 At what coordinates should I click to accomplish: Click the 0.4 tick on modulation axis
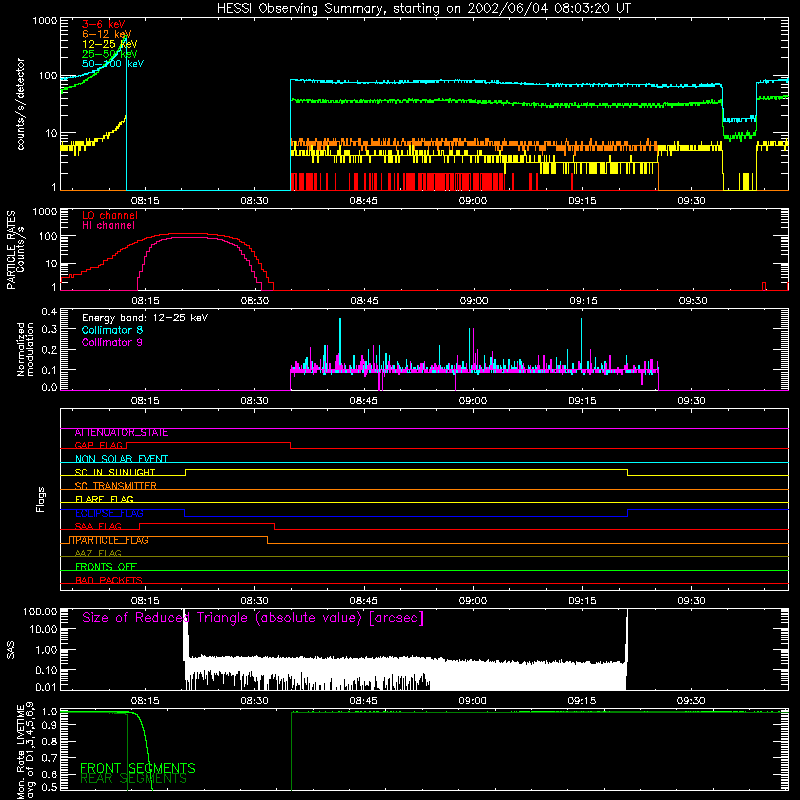tap(49, 312)
